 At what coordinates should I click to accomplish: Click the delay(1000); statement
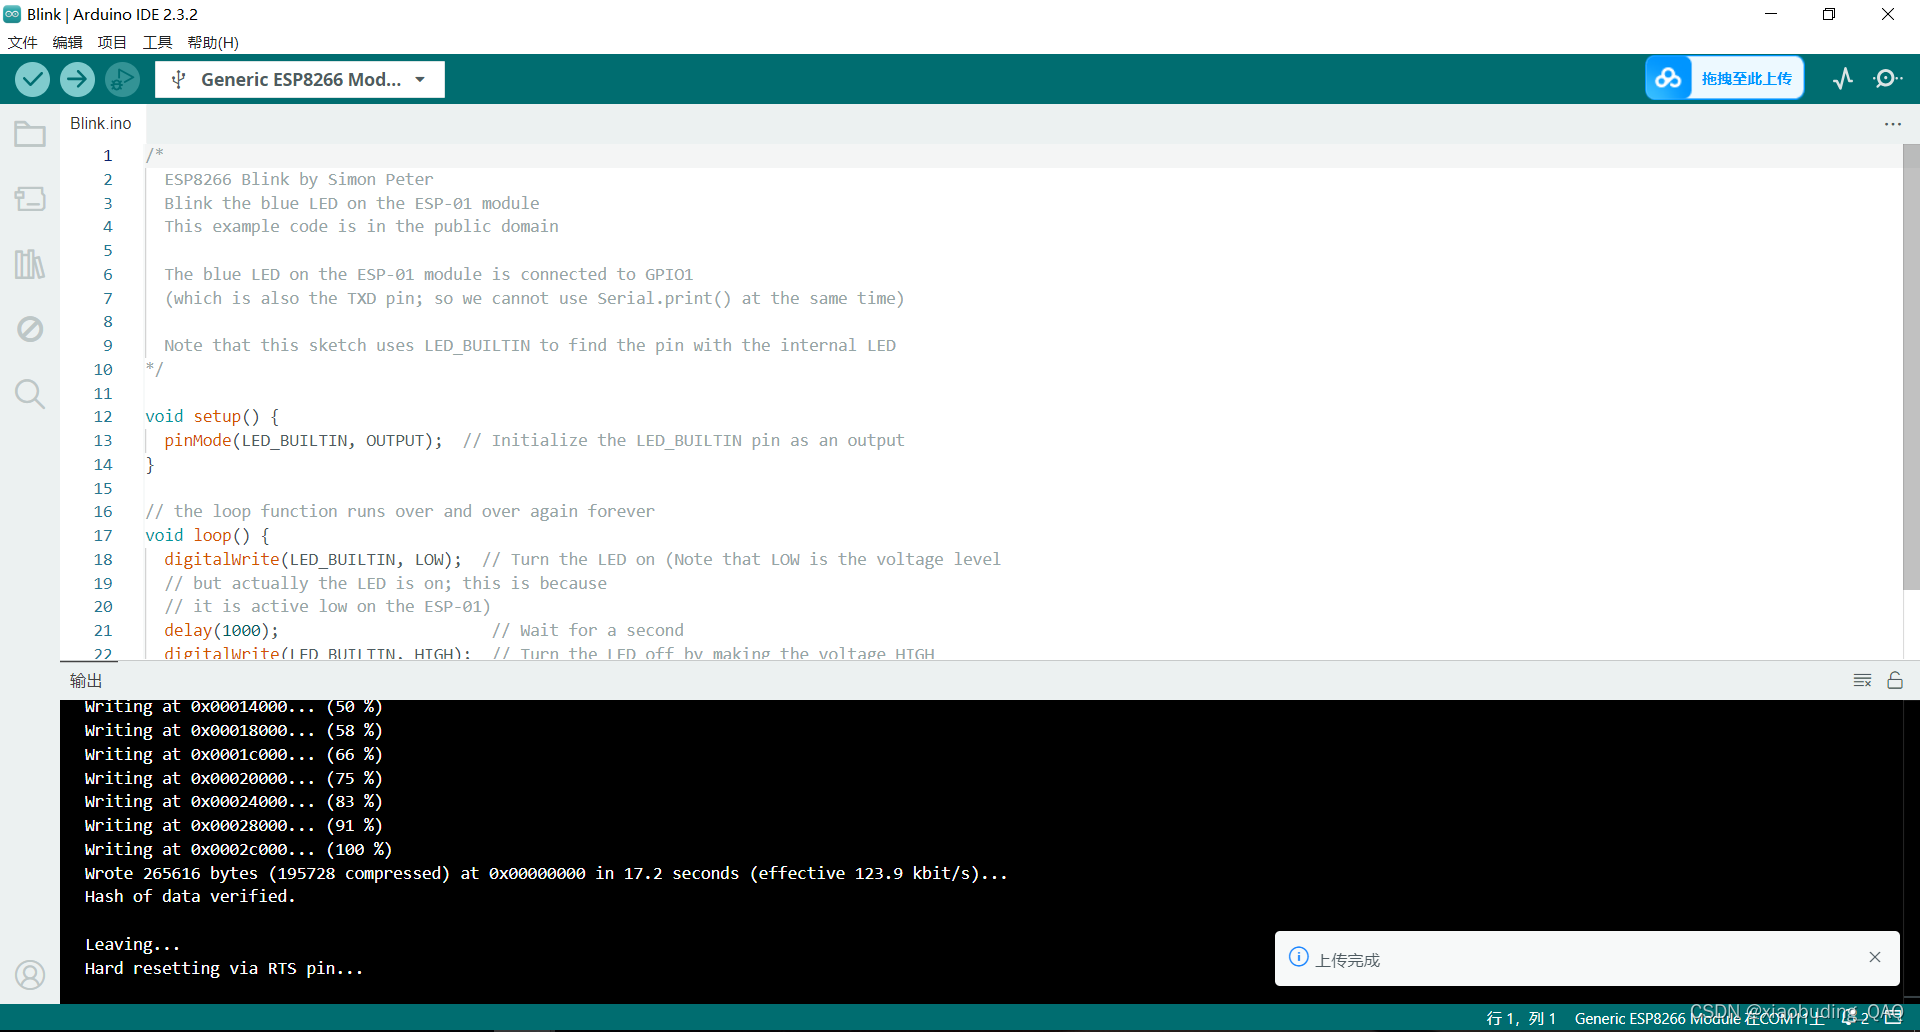pos(221,631)
